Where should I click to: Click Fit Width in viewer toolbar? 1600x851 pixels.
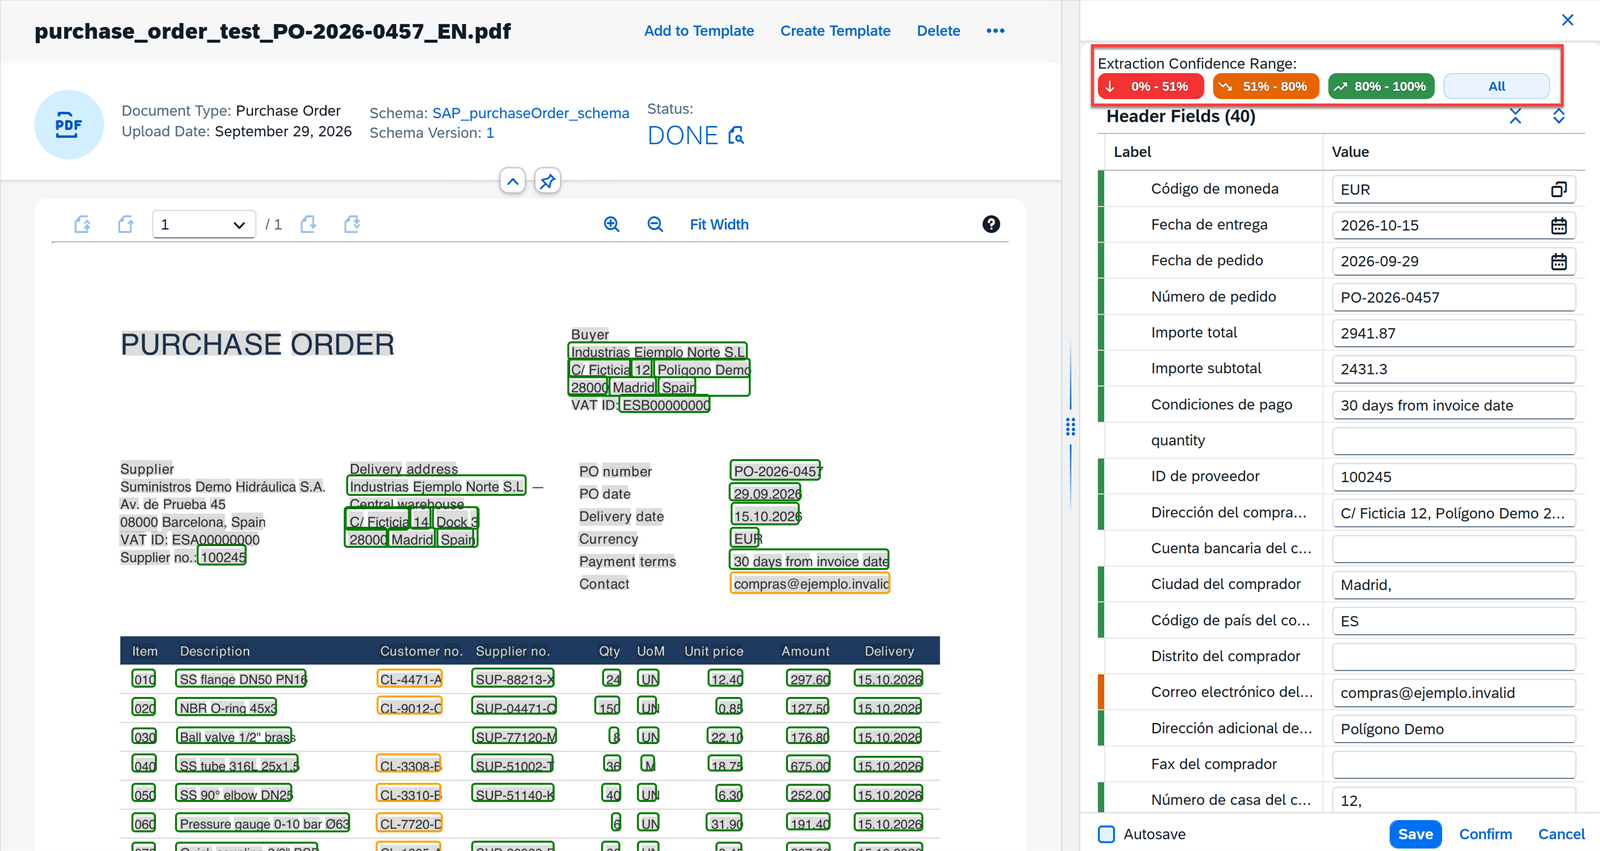(x=719, y=224)
